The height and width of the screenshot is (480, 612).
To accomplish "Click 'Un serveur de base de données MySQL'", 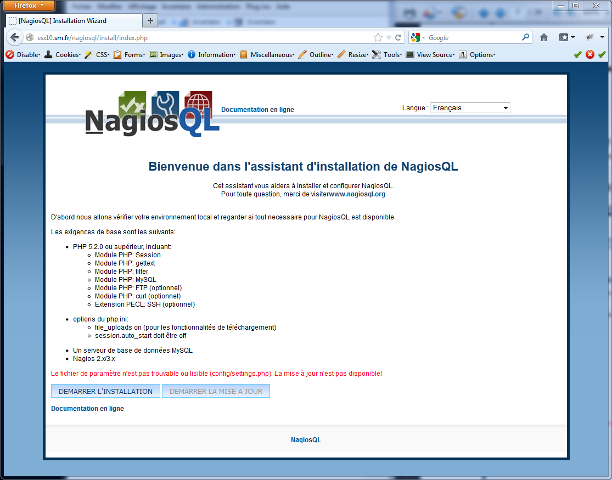I will pos(133,350).
